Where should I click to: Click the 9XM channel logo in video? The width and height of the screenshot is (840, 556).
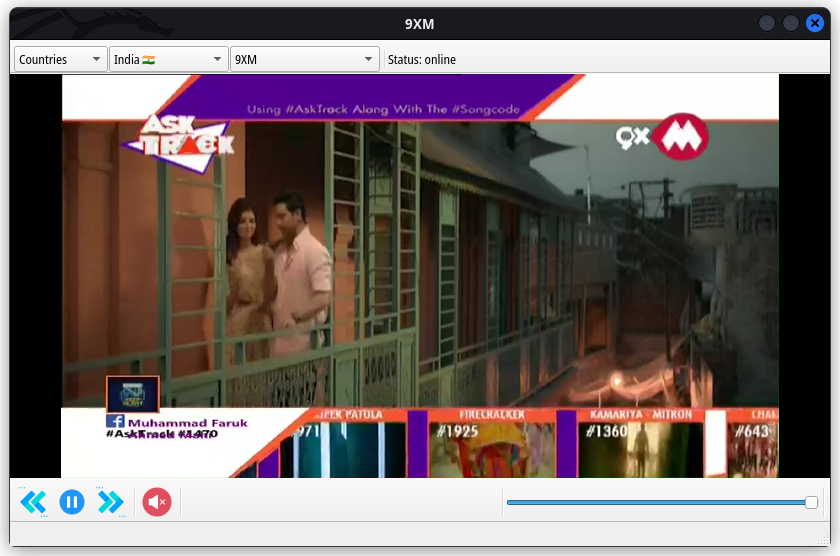tap(662, 137)
